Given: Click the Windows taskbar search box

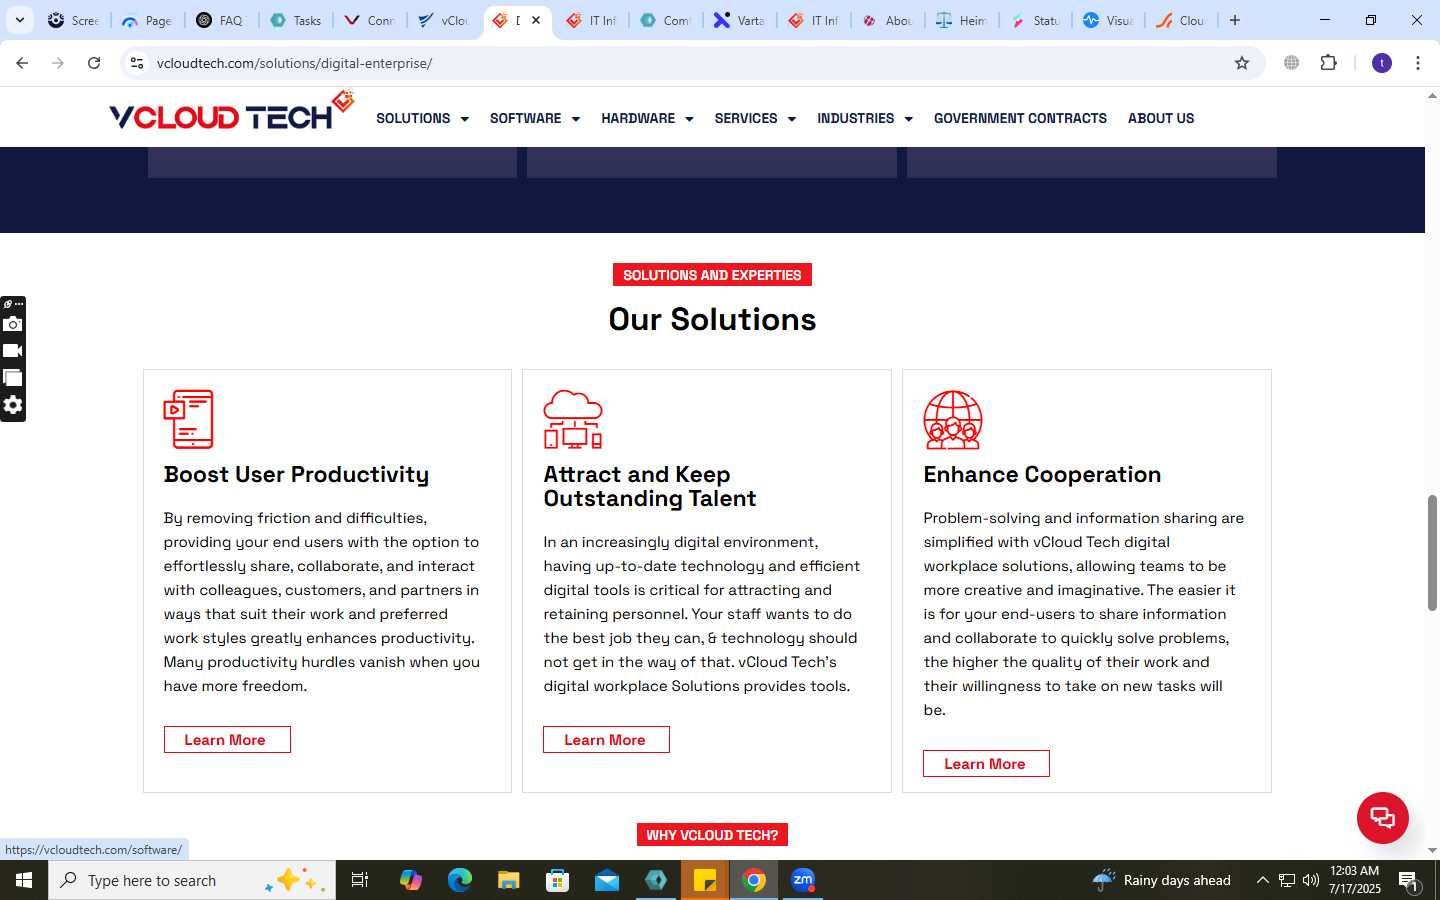Looking at the screenshot, I should (192, 880).
